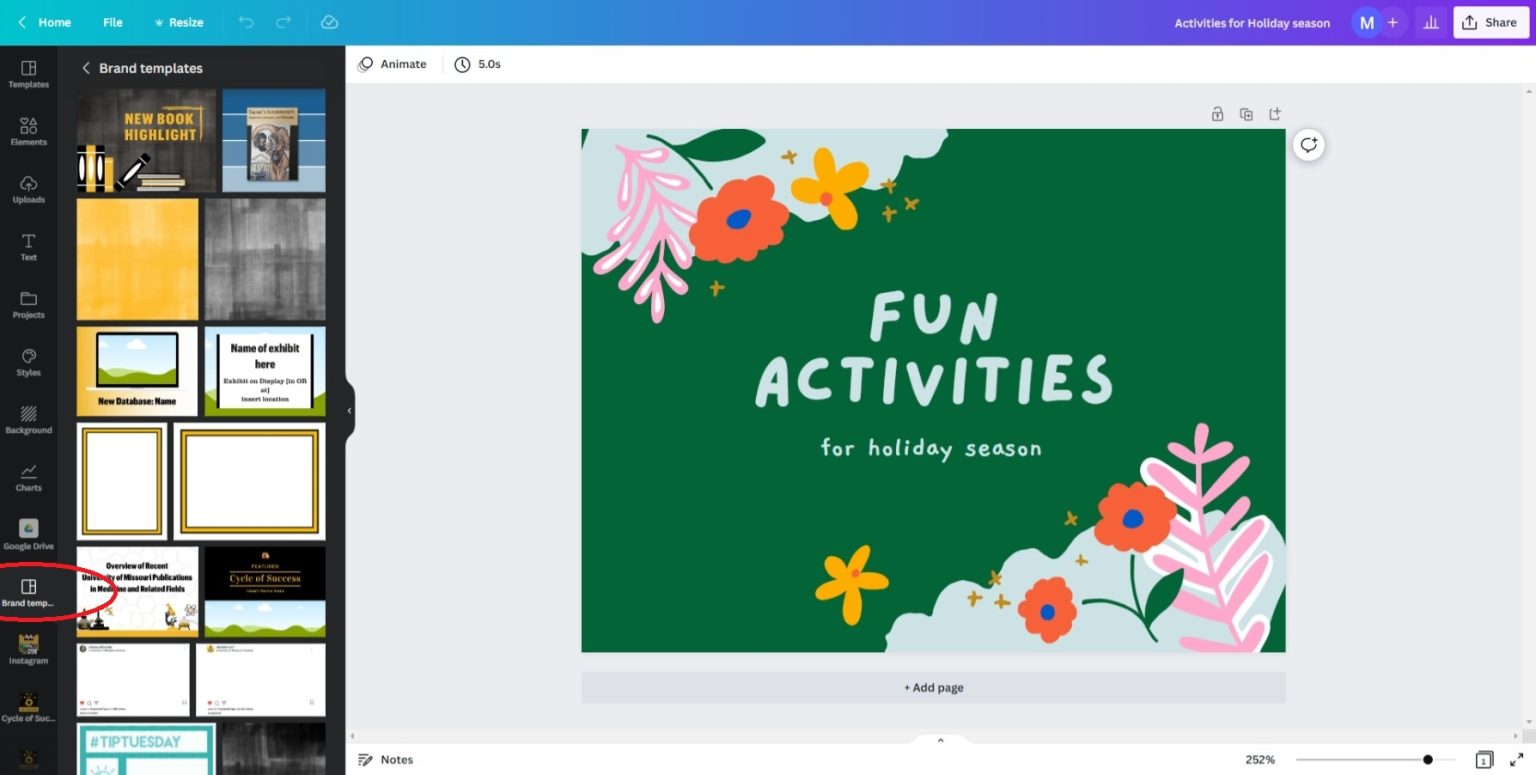Open Google Drive in sidebar
This screenshot has height=775, width=1536.
tap(28, 534)
